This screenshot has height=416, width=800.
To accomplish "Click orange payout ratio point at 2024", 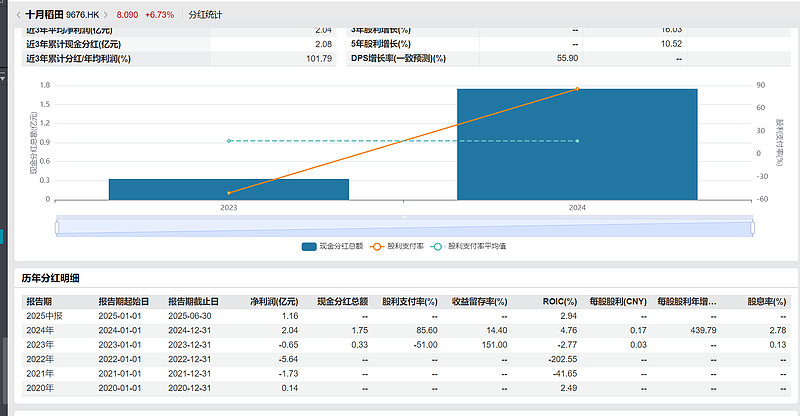I will (577, 89).
